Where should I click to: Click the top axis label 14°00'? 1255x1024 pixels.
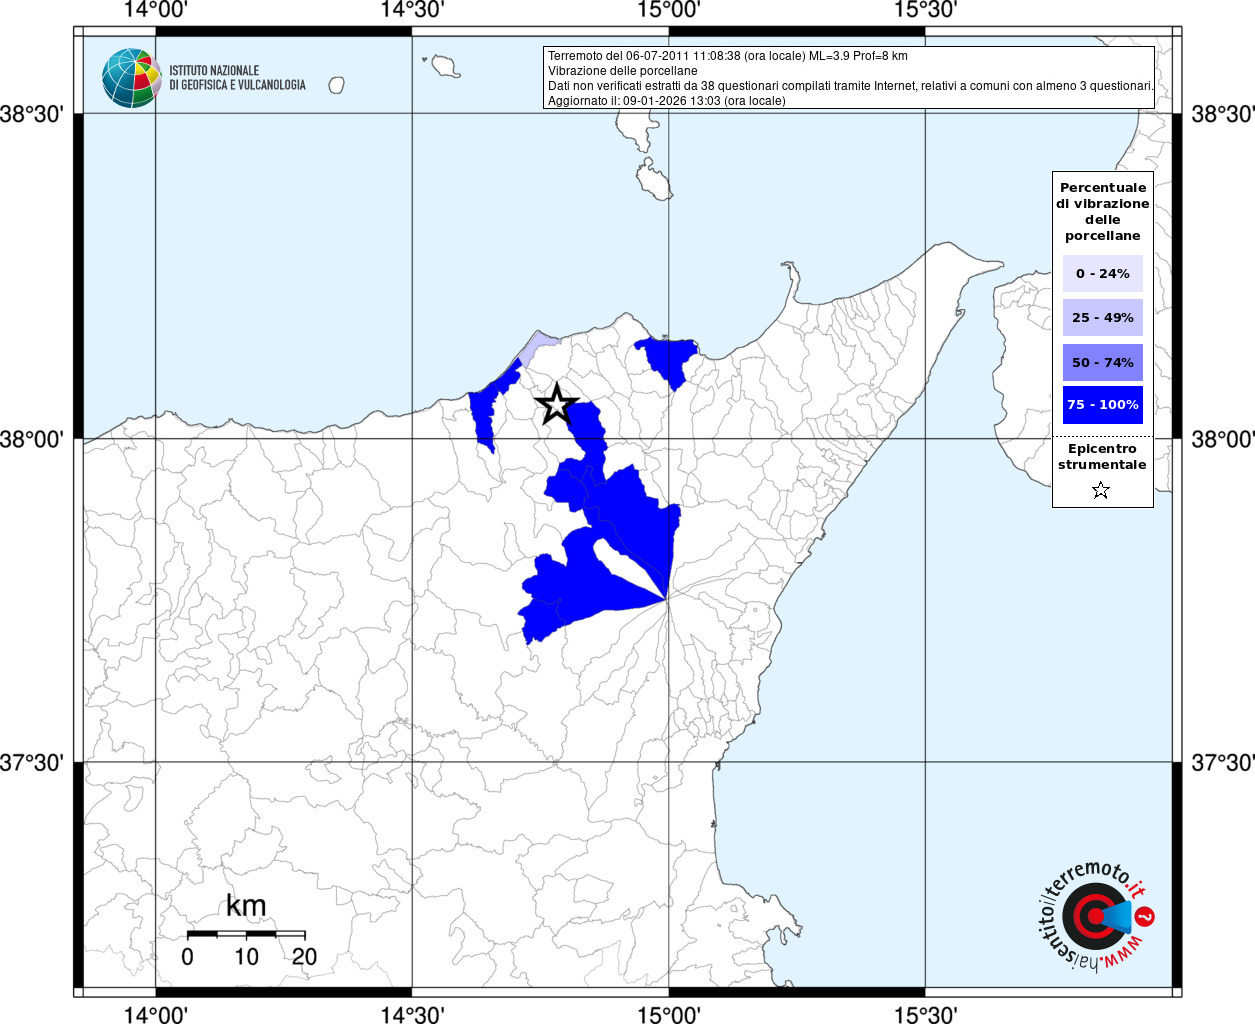[156, 9]
